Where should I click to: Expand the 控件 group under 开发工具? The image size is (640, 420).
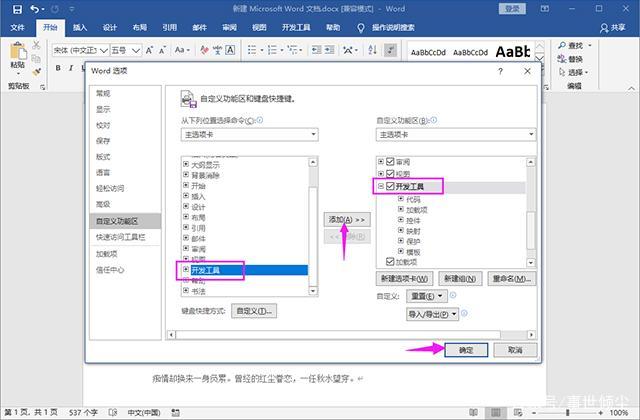[401, 220]
